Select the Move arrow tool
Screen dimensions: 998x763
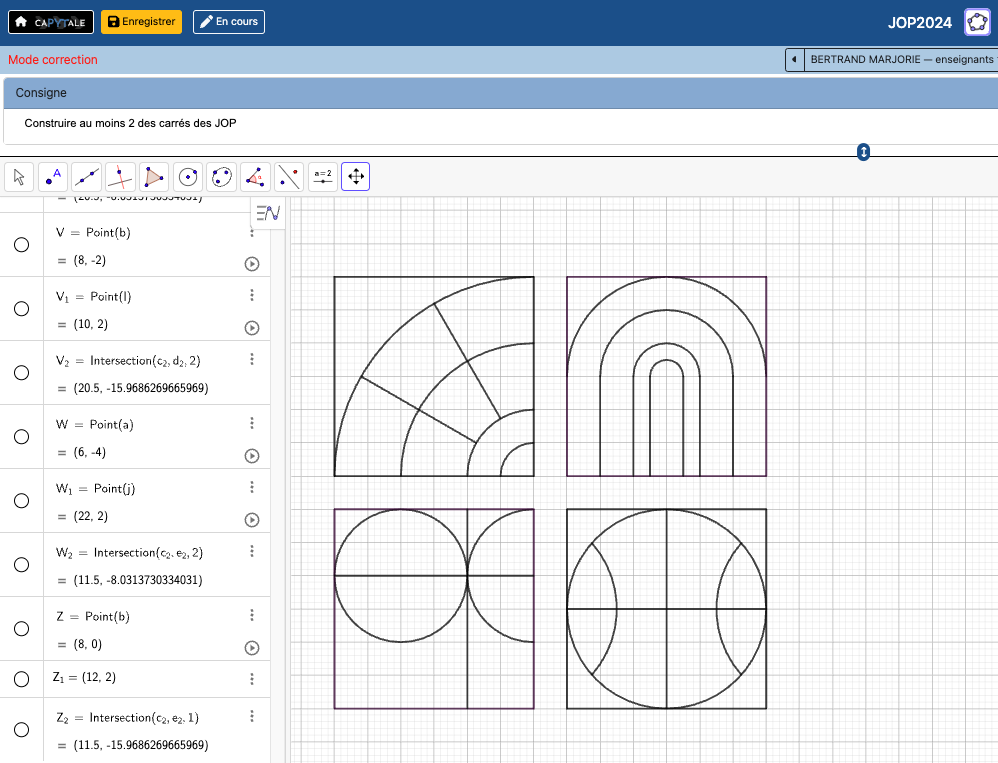pyautogui.click(x=19, y=177)
